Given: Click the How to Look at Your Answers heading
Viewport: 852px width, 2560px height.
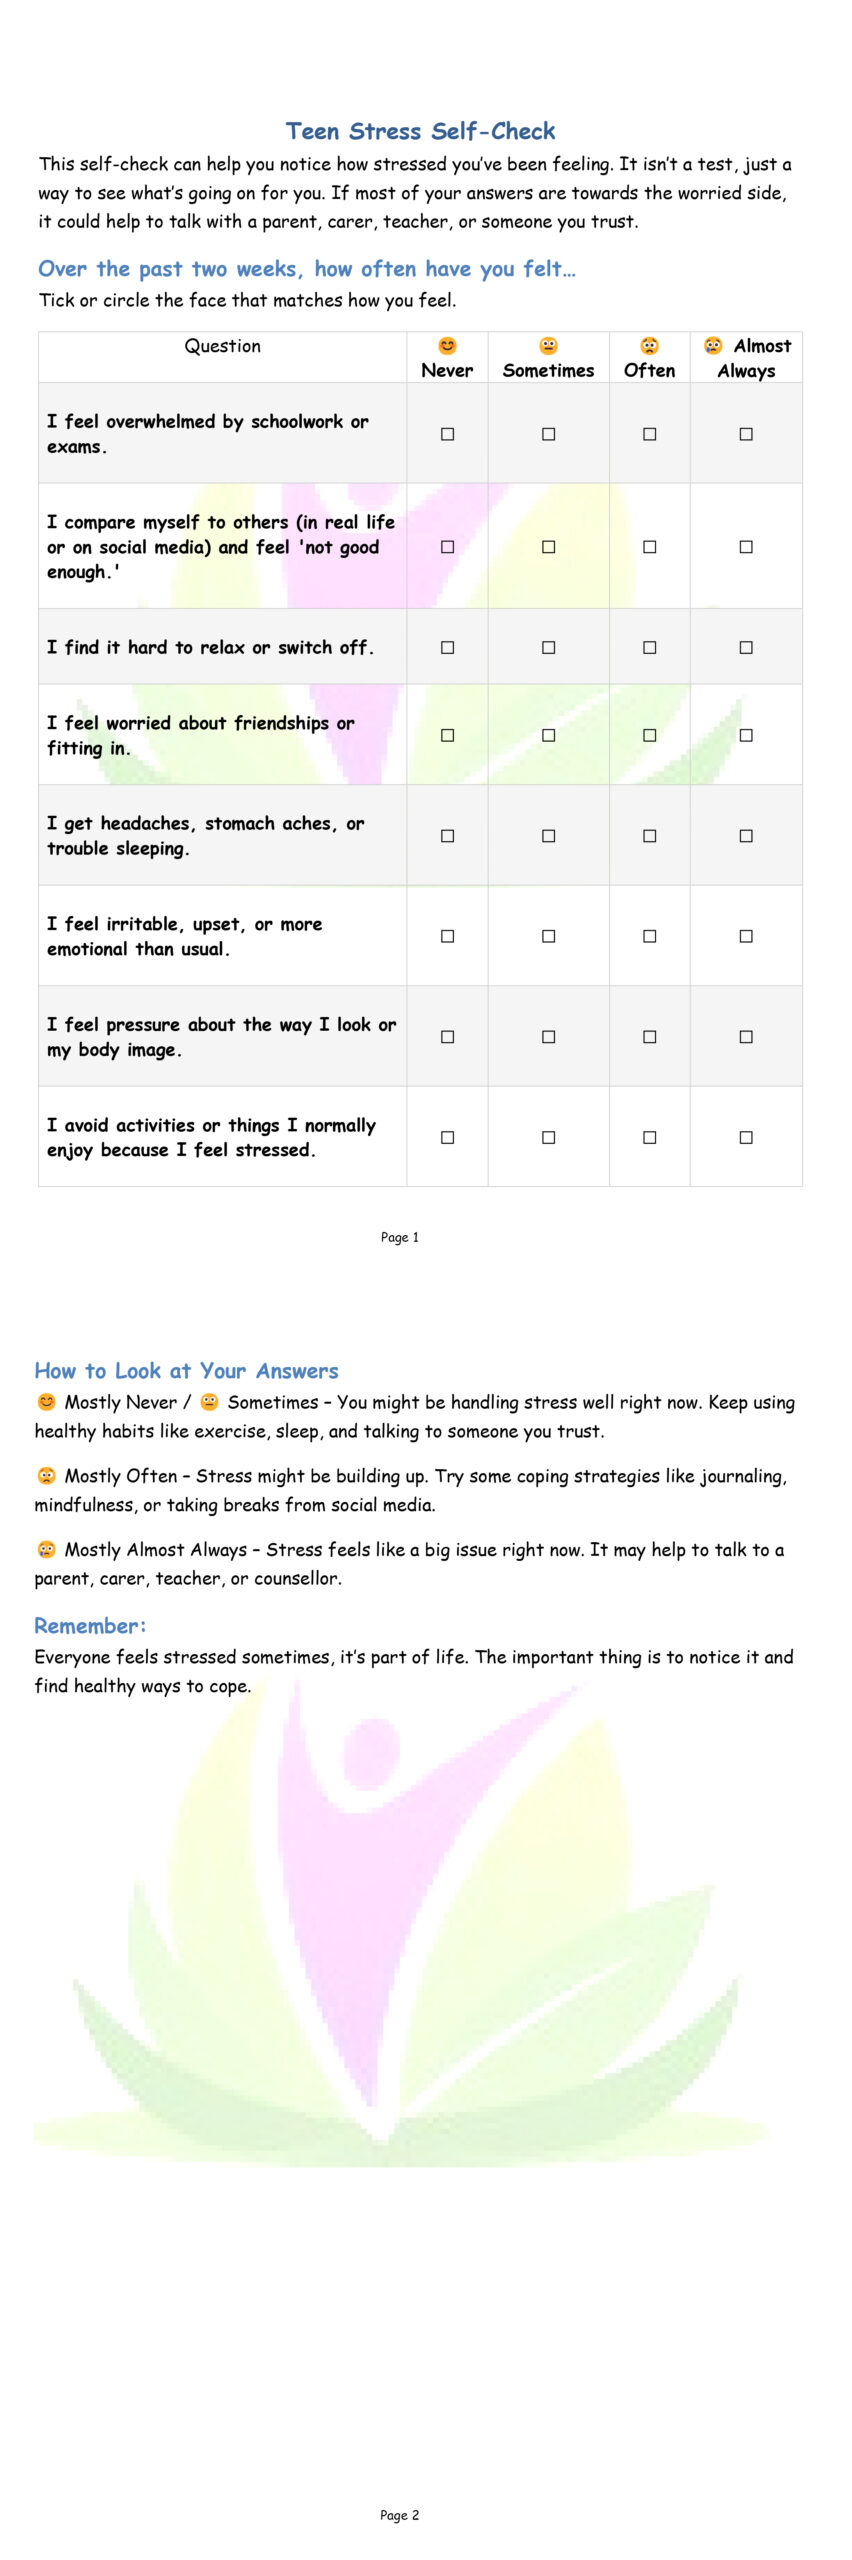Looking at the screenshot, I should click(x=186, y=1371).
